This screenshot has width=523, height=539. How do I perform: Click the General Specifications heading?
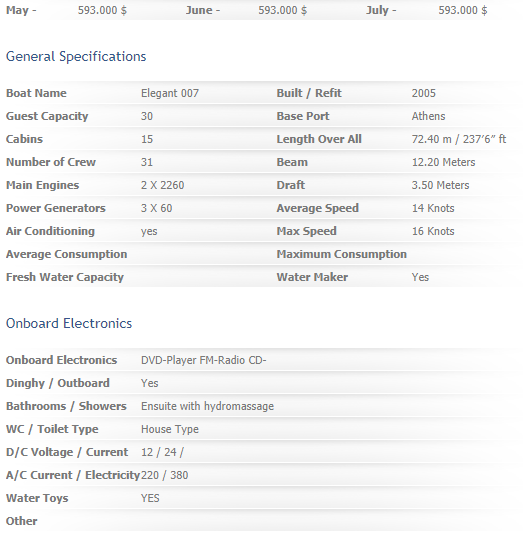[76, 57]
